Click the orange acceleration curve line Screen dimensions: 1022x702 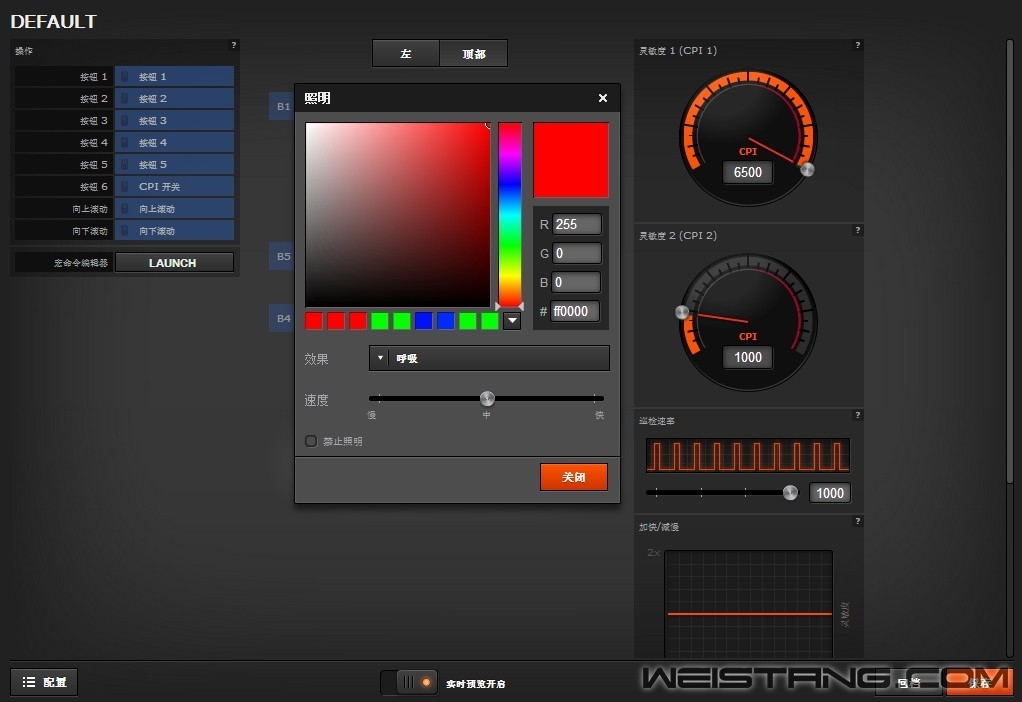[750, 613]
